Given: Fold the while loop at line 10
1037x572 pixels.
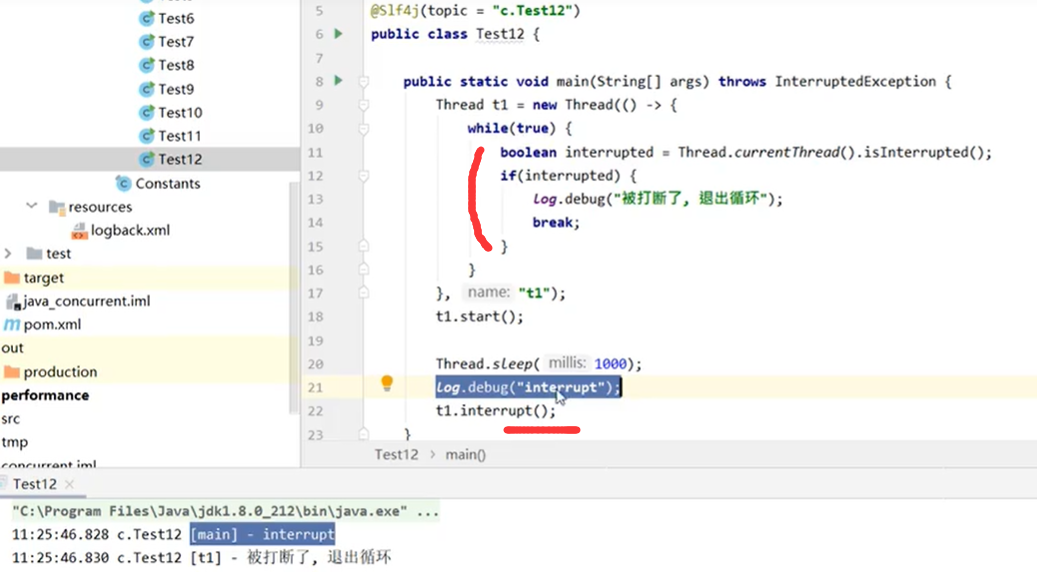Looking at the screenshot, I should (x=363, y=128).
